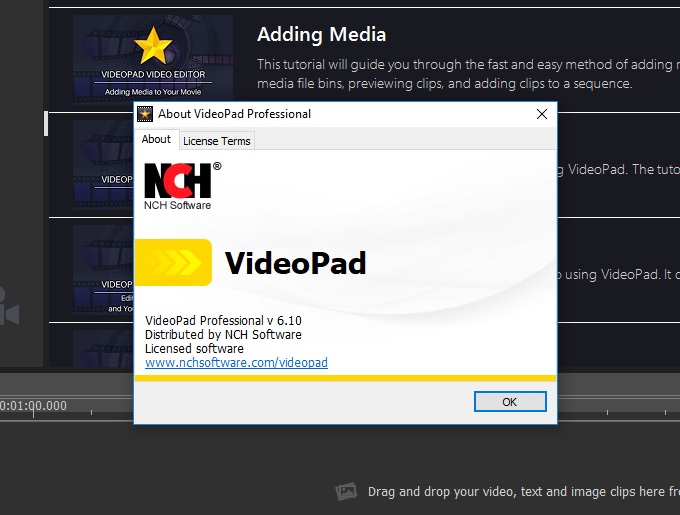Click the 'Licensed software' text

tap(194, 349)
